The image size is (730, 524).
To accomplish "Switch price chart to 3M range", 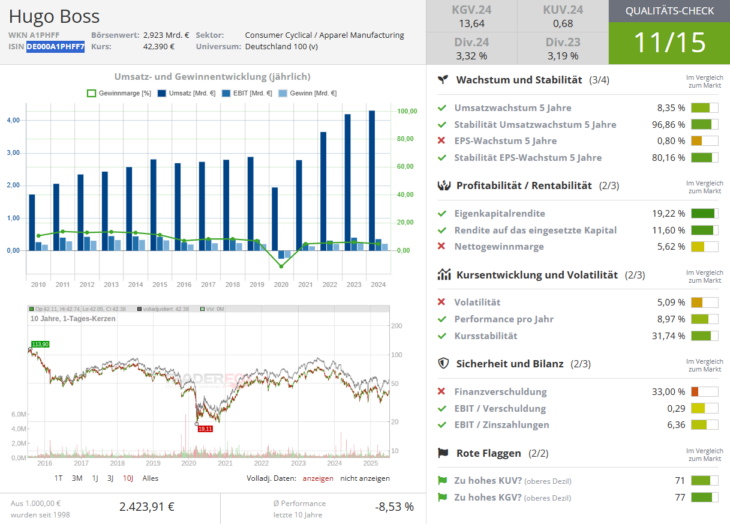I will [77, 478].
